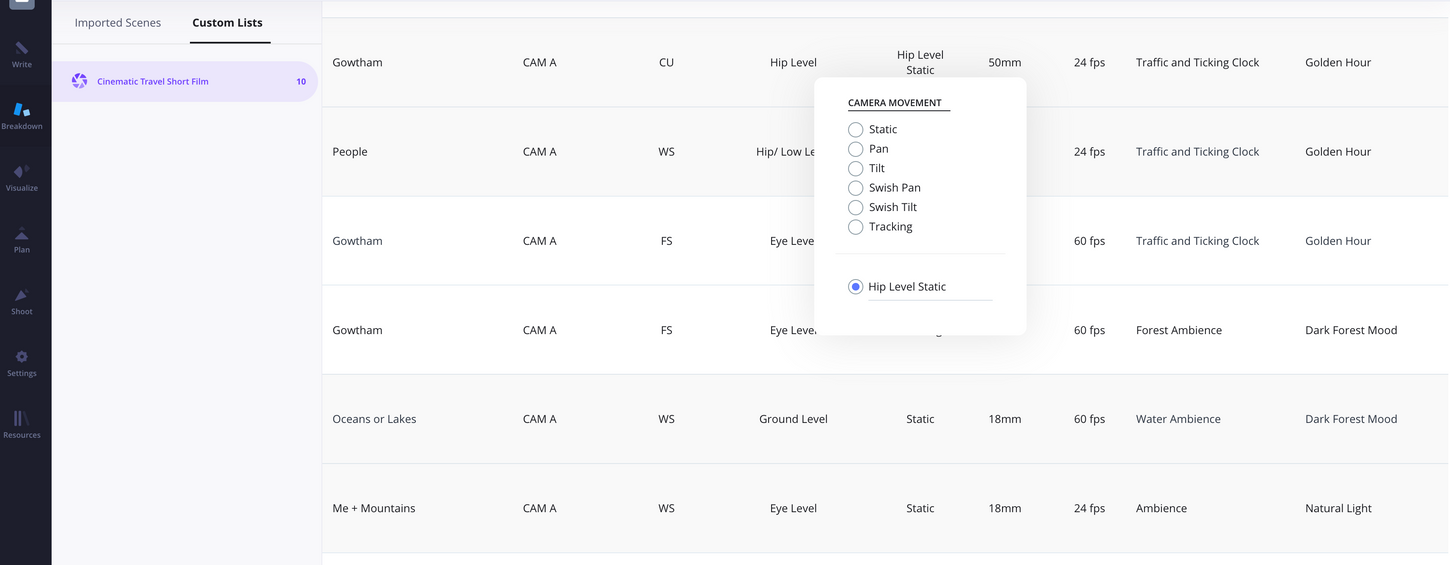Choose the Tracking radio button
The width and height of the screenshot is (1450, 565).
[856, 227]
